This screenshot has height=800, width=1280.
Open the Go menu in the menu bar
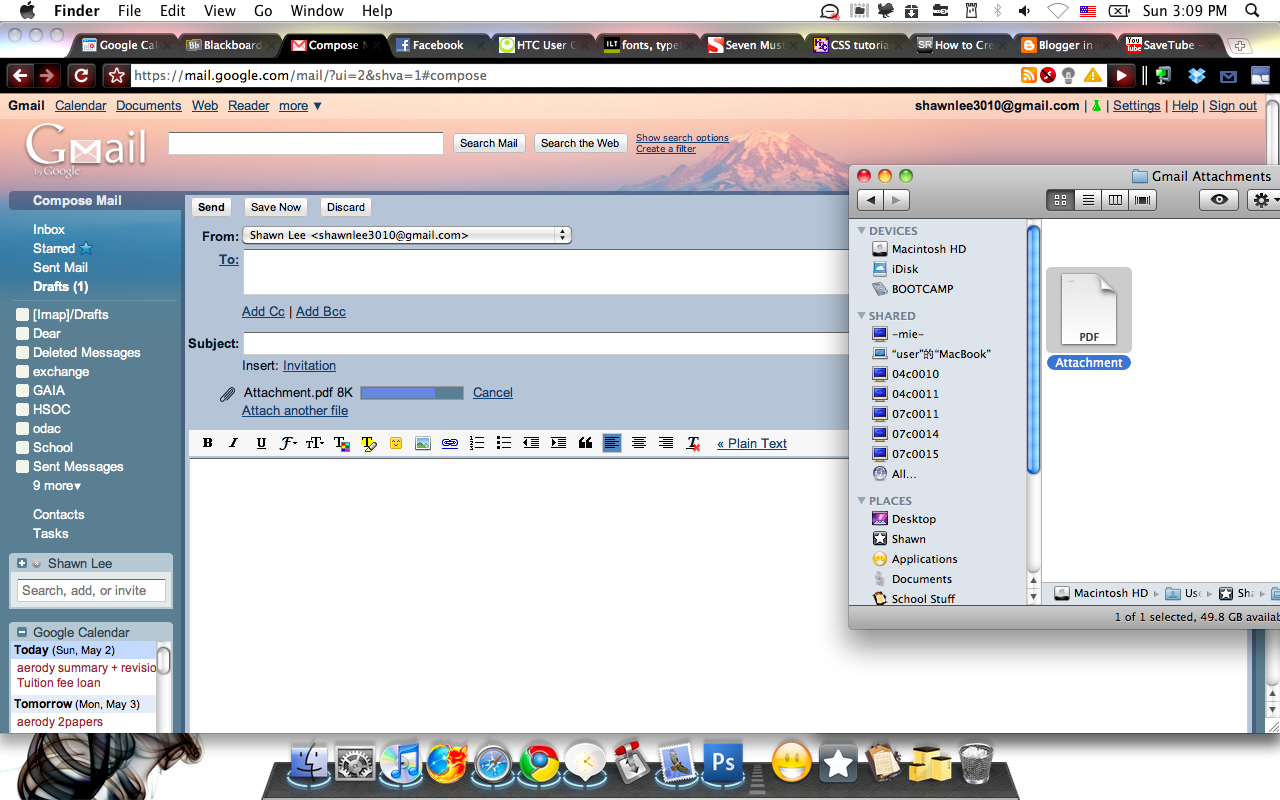click(263, 10)
